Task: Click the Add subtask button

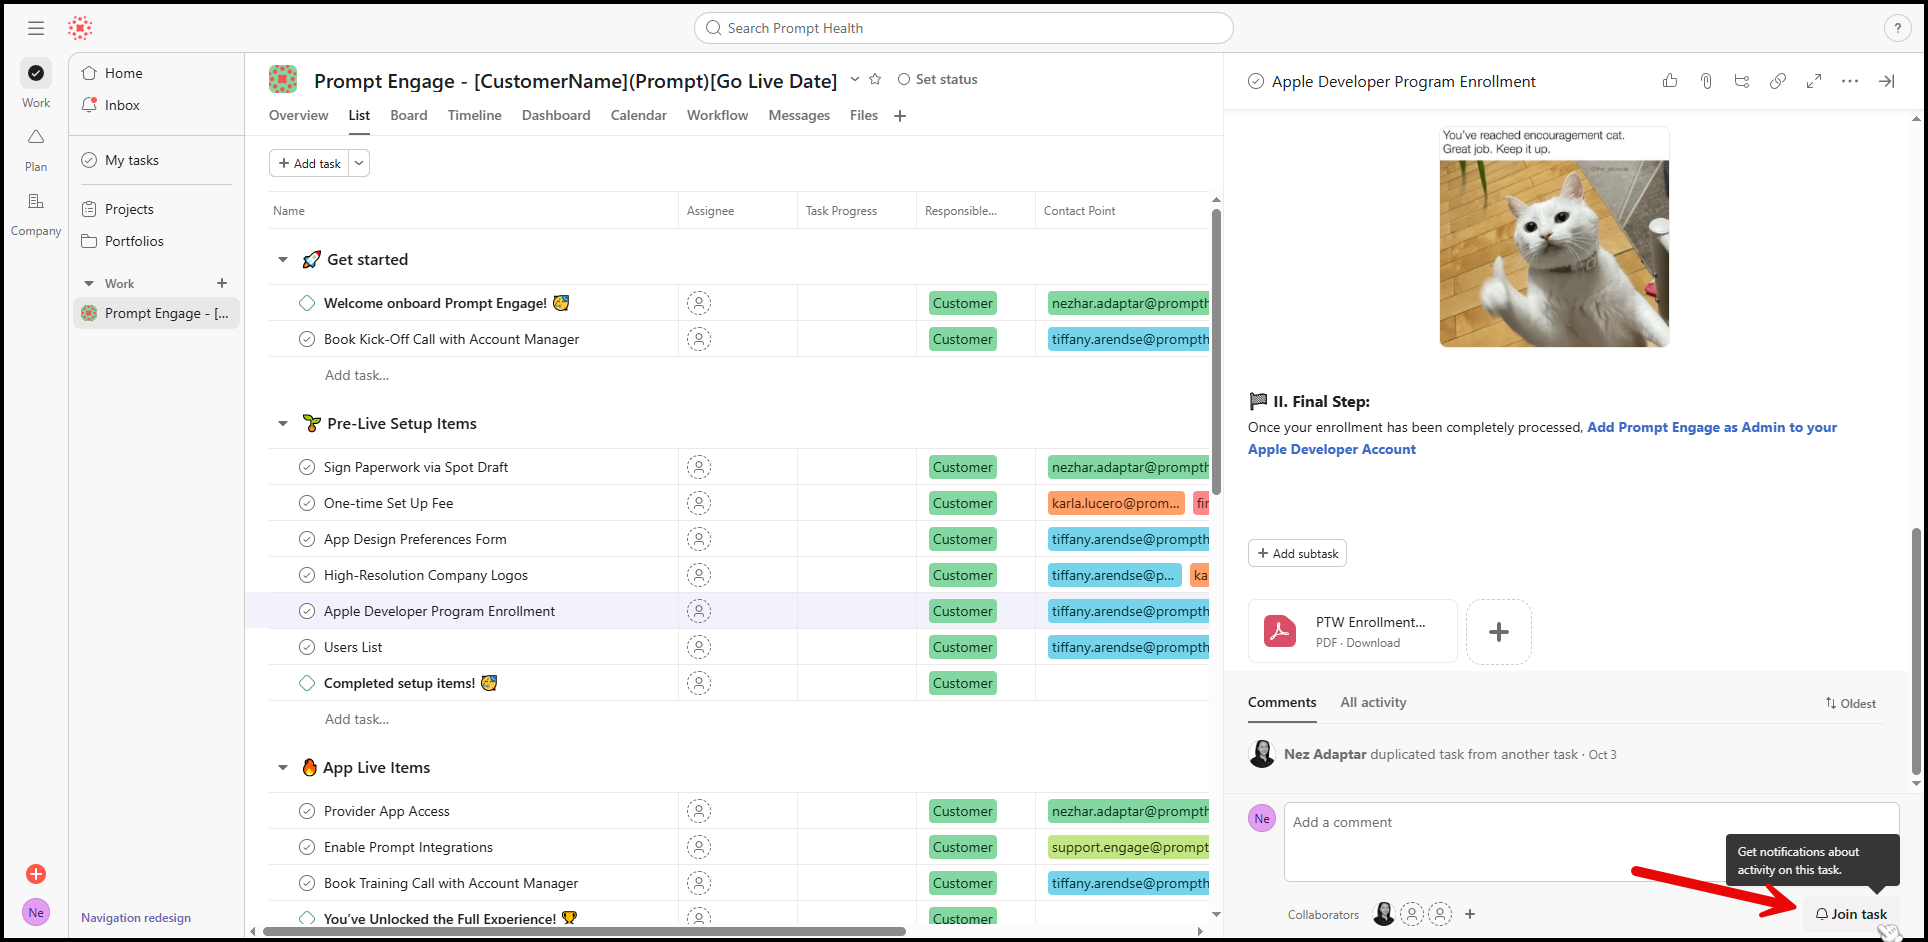Action: pos(1297,553)
